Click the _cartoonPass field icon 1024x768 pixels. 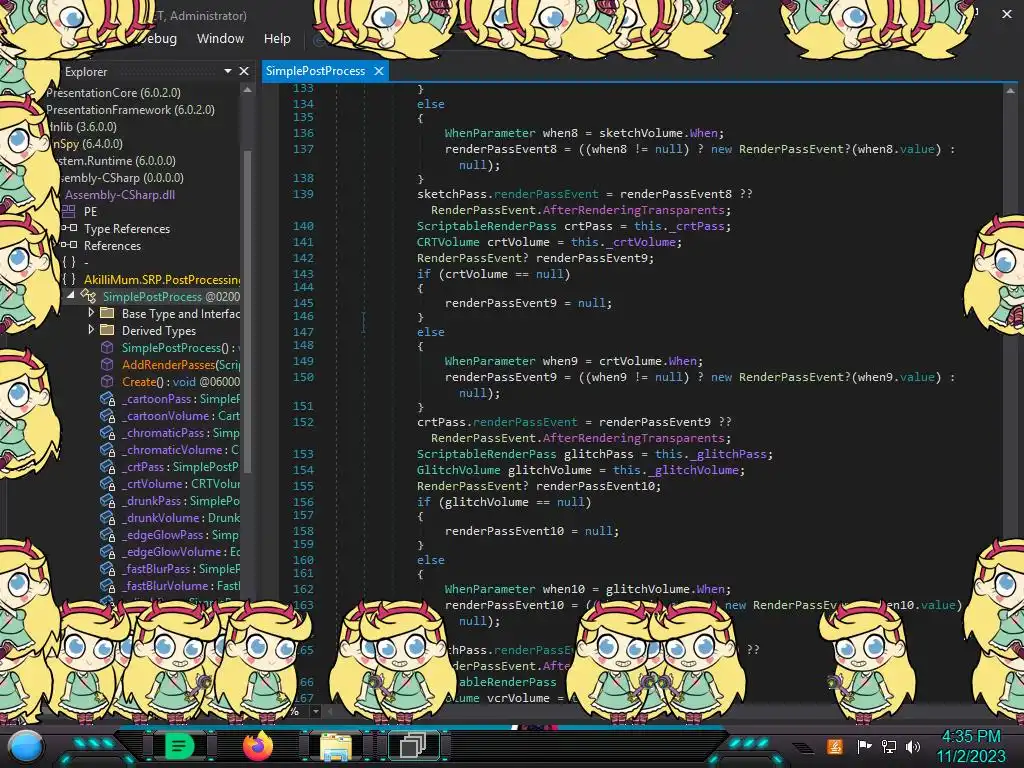(107, 398)
